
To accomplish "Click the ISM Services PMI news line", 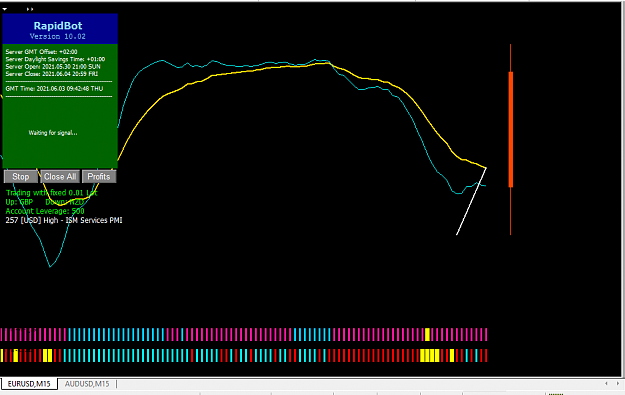I will click(64, 220).
